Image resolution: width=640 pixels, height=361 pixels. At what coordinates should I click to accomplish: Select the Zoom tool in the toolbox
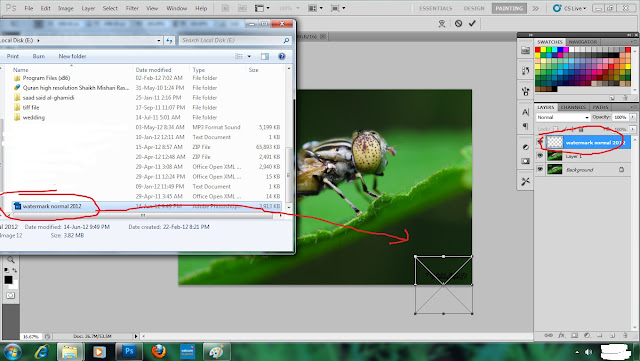pyautogui.click(x=11, y=260)
